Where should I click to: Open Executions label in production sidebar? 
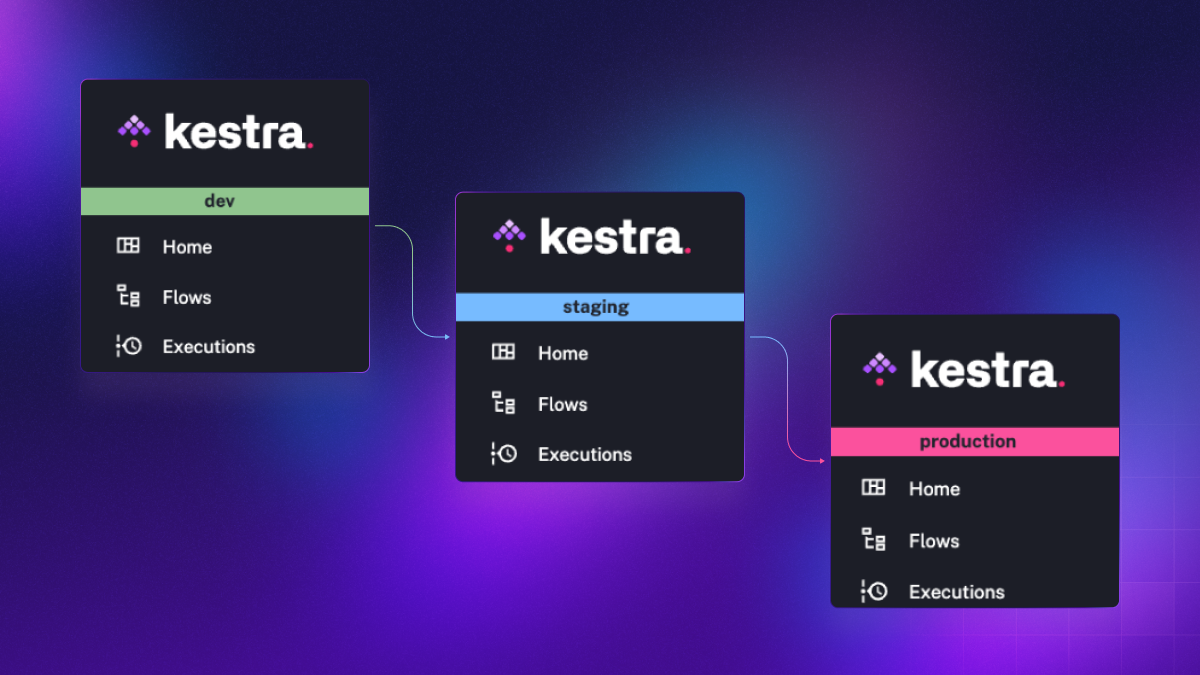[956, 592]
